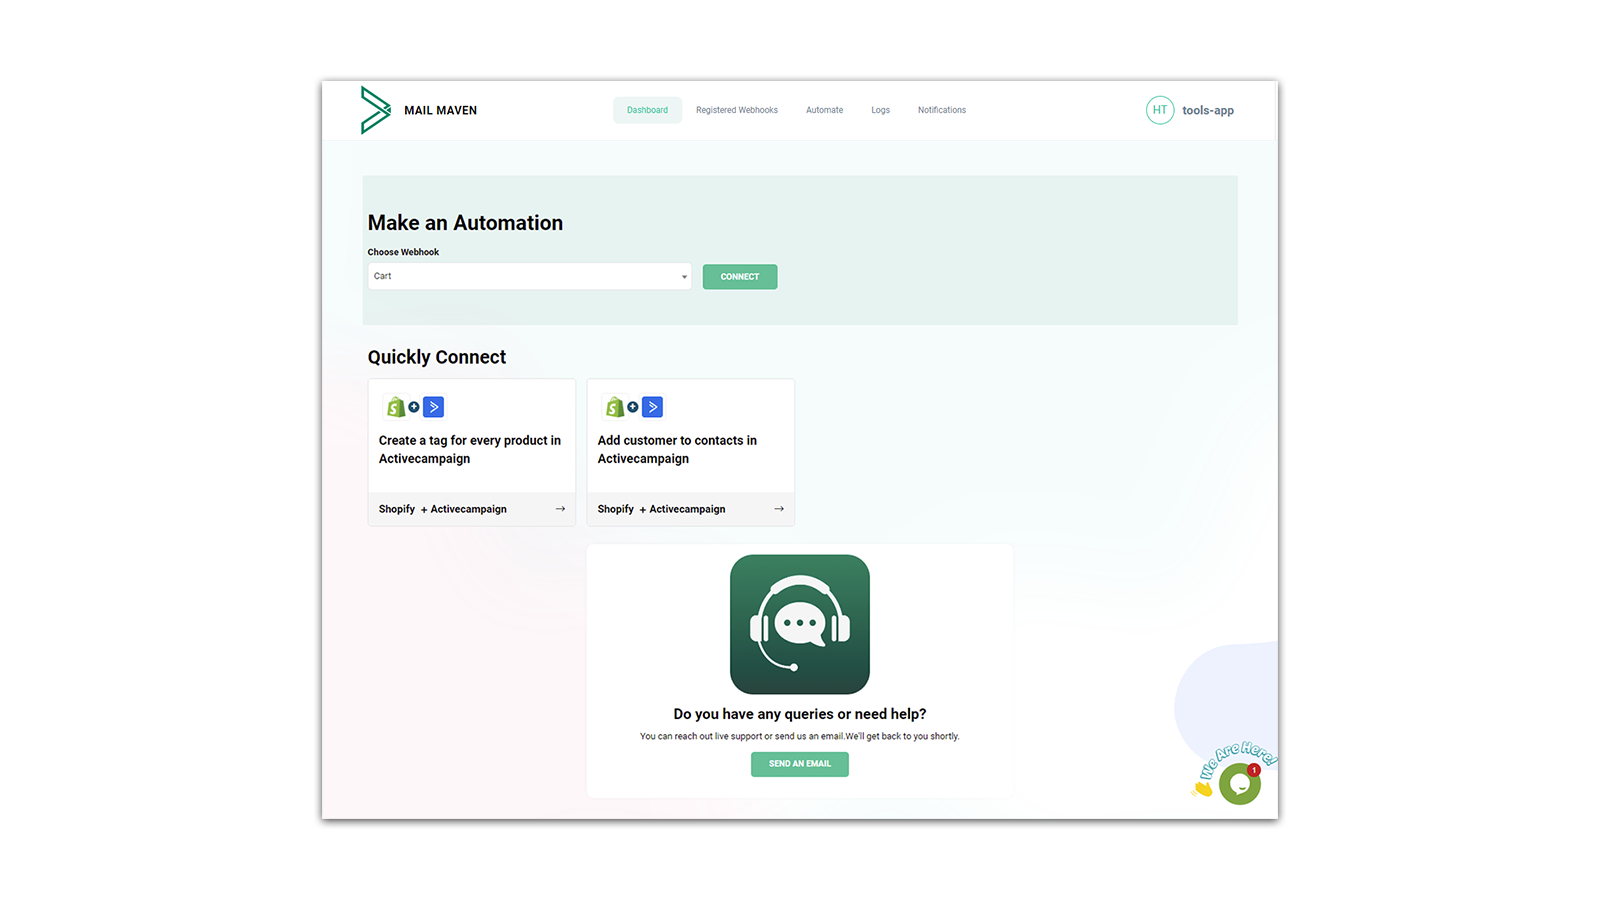View the Notifications tab
The height and width of the screenshot is (900, 1600).
[x=942, y=110]
